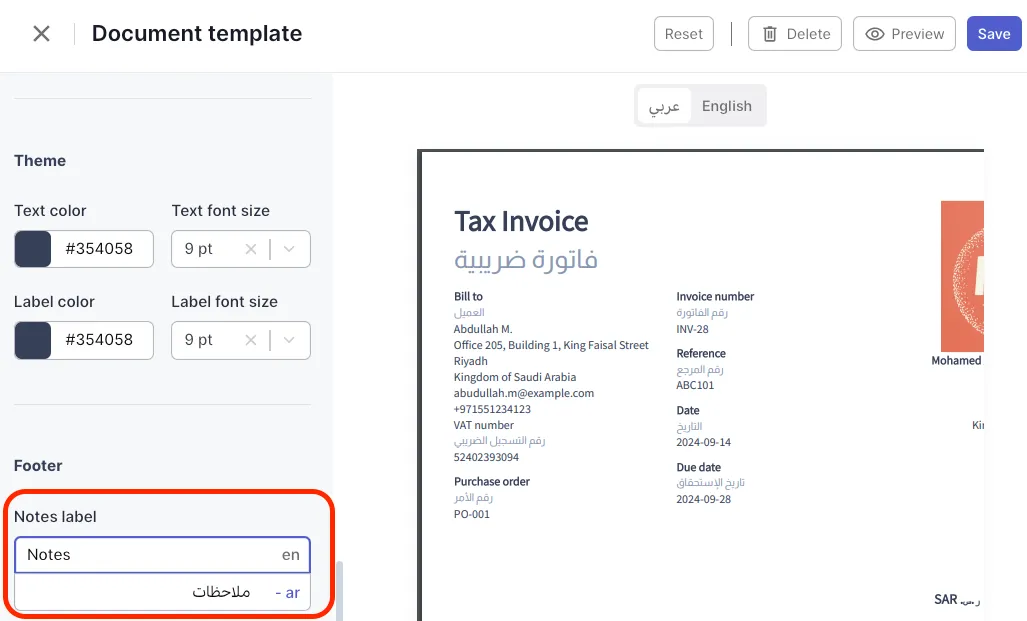Open the Label color swatch

pos(33,340)
